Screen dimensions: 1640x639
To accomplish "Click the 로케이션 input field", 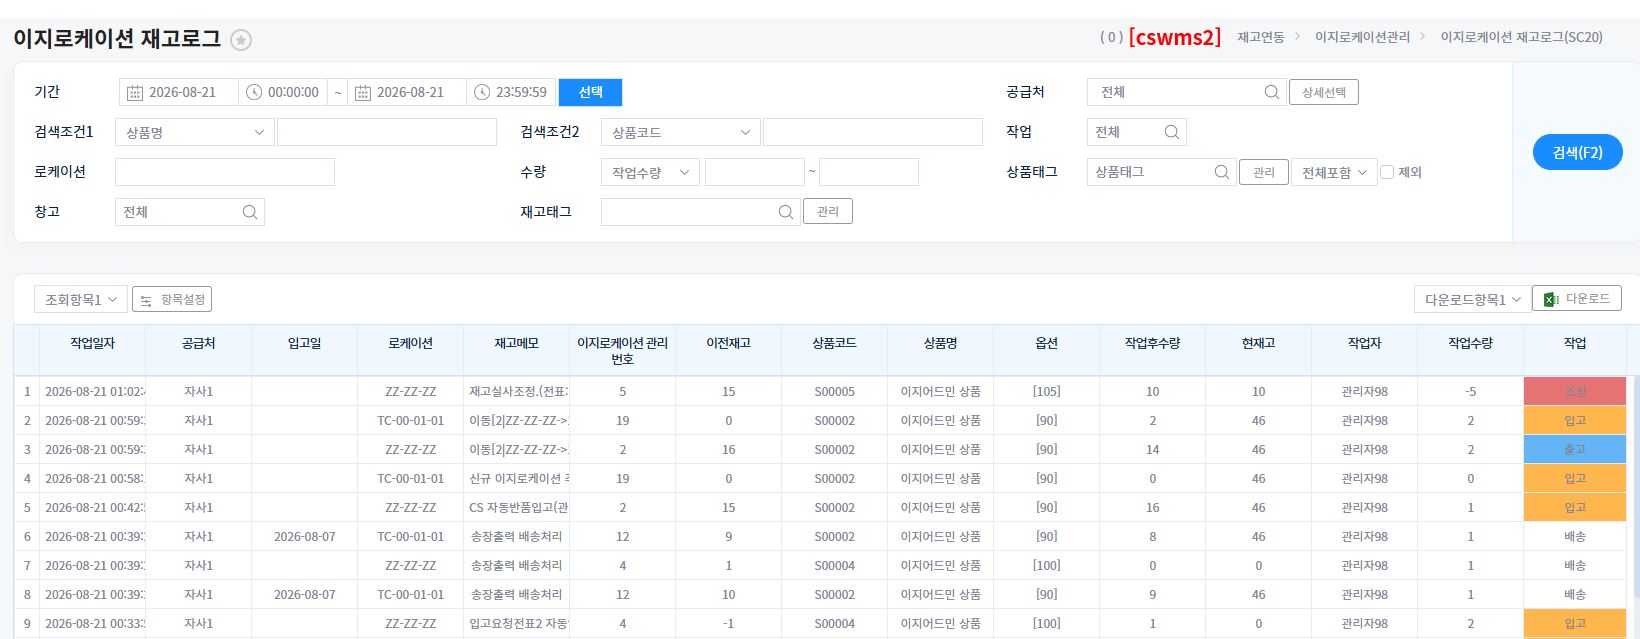I will pos(225,172).
